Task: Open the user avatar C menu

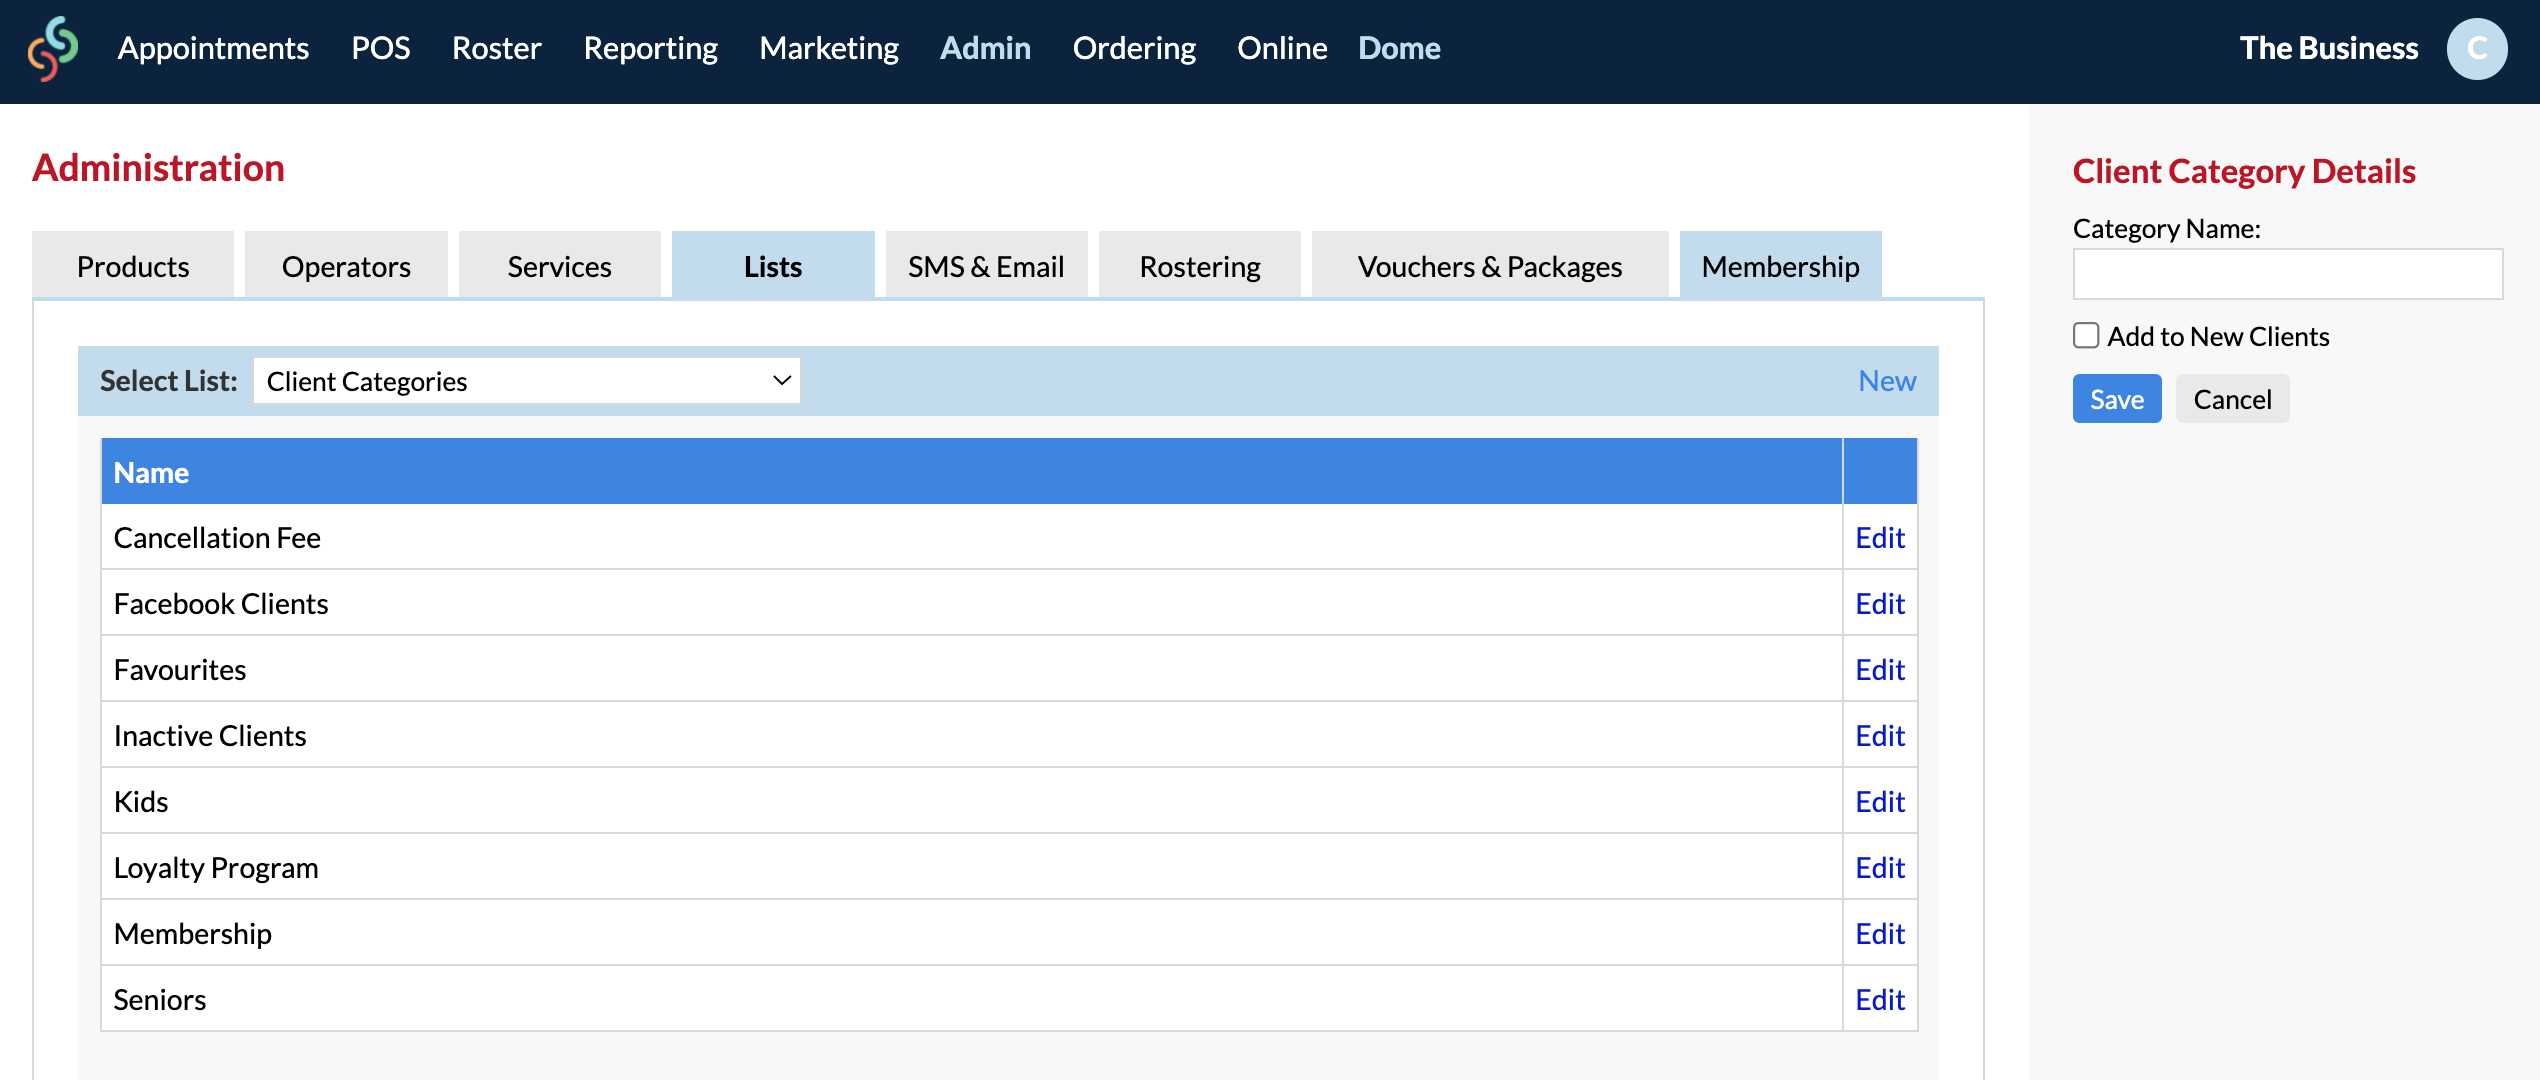Action: pyautogui.click(x=2476, y=48)
